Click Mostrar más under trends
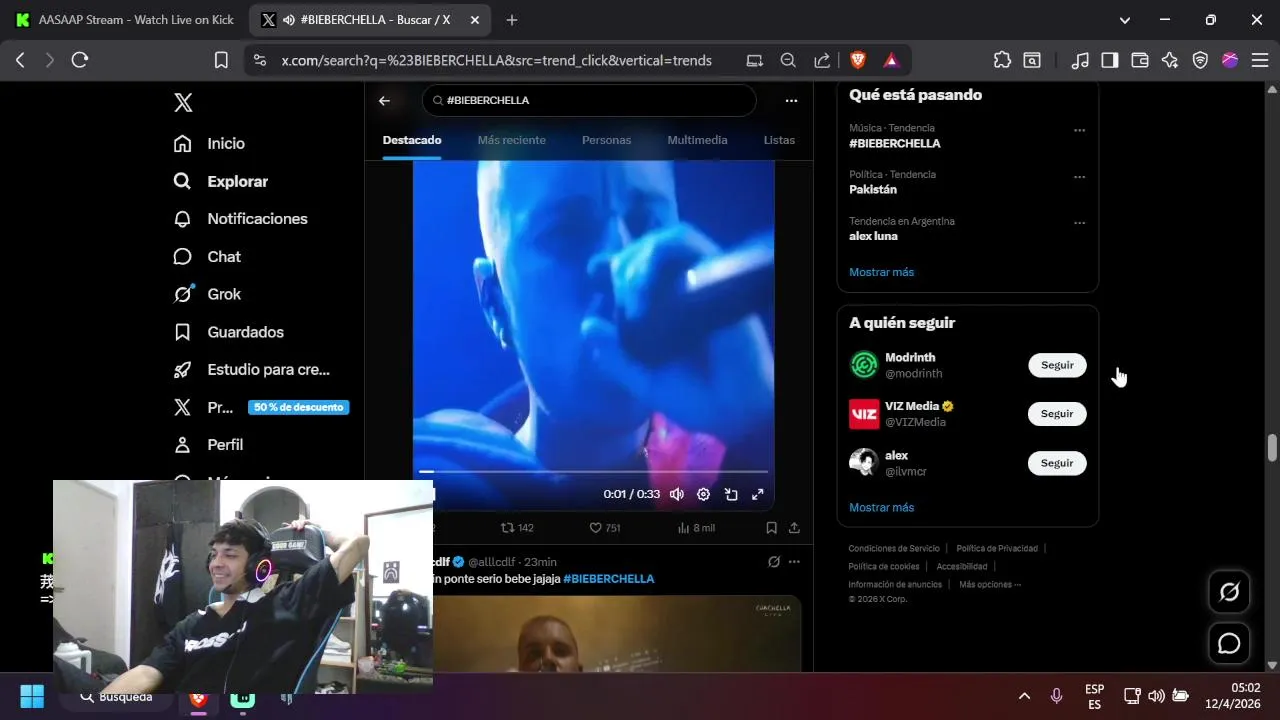 881,272
